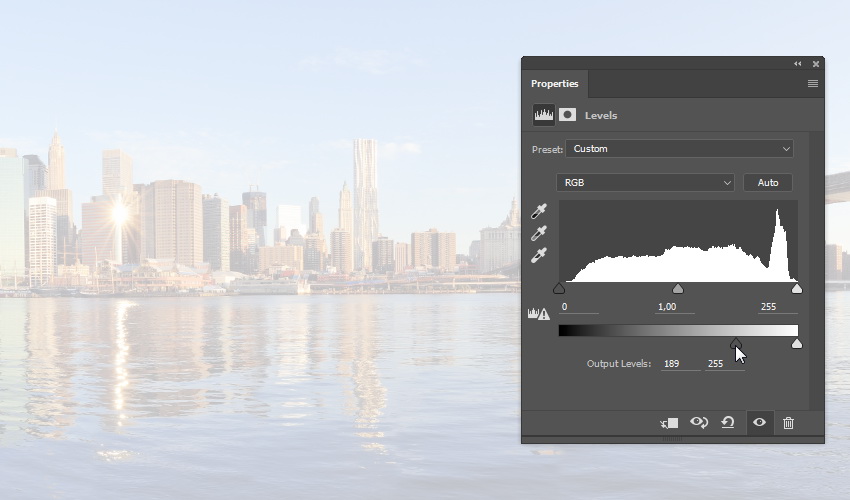Click the input highlights white slider
This screenshot has height=500, width=850.
coord(796,289)
